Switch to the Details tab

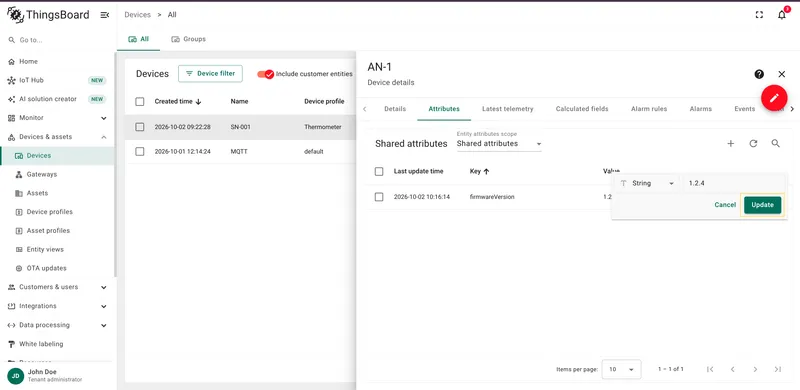pos(395,109)
